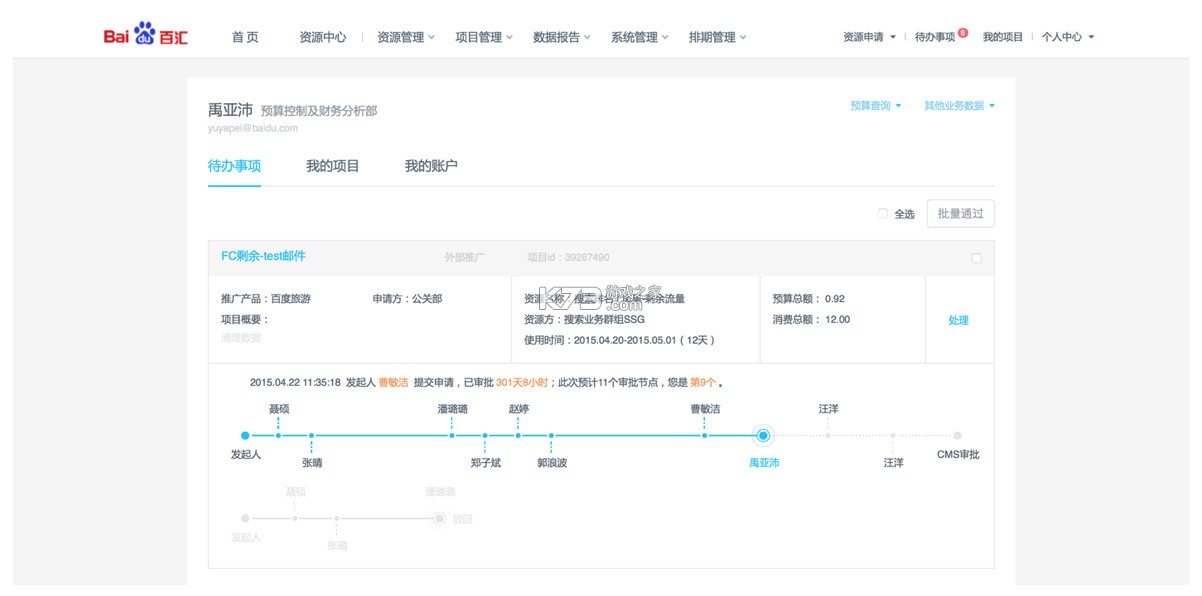Screen dimensions: 1202x596
Task: Expand the 资源管理 dropdown menu
Action: (406, 37)
